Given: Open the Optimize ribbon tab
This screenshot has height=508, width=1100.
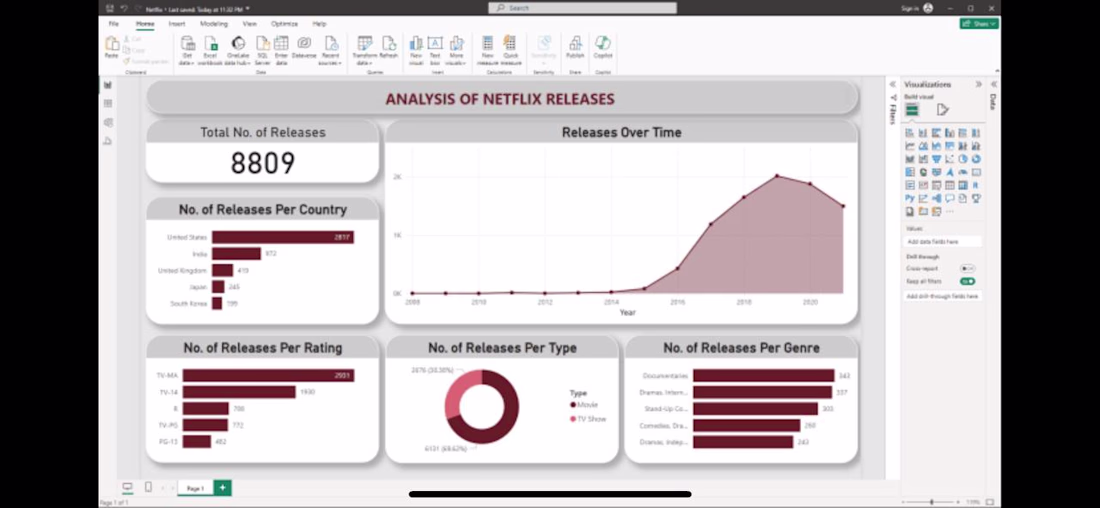Looking at the screenshot, I should [x=284, y=24].
